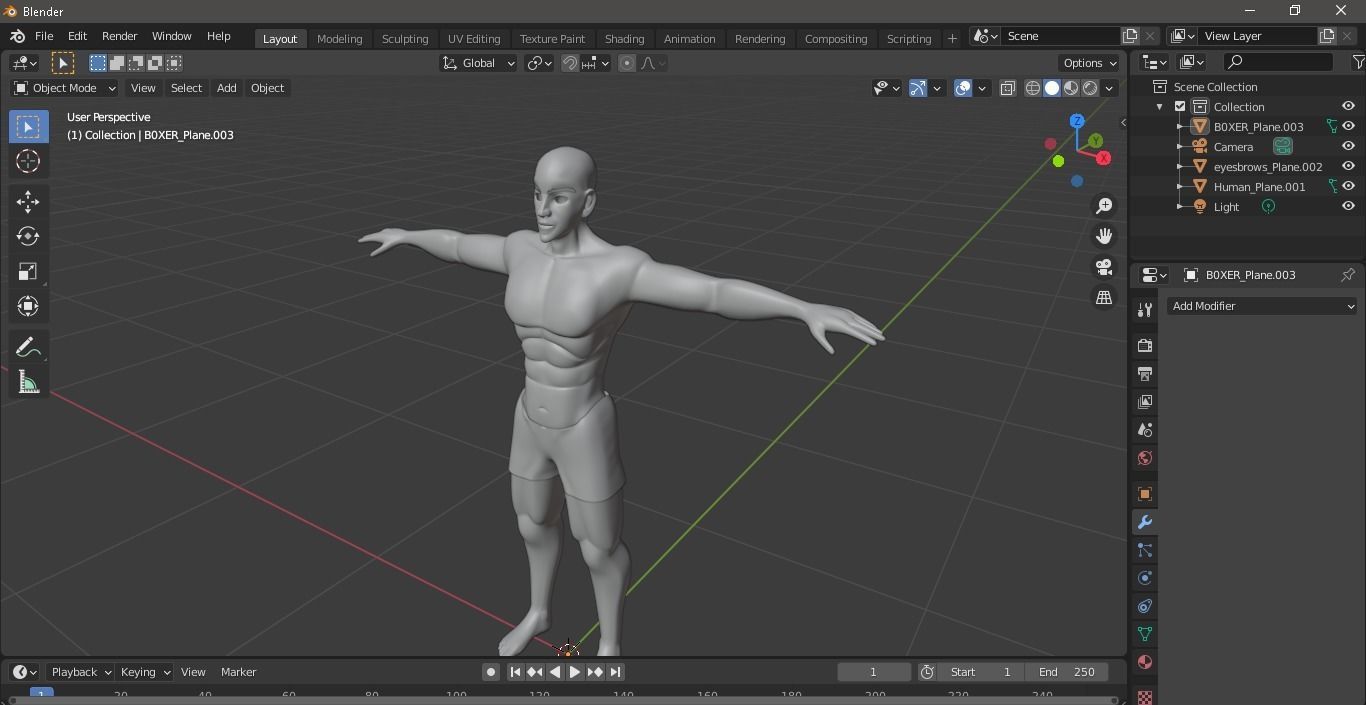Viewport: 1366px width, 705px height.
Task: Open the viewport Select menu
Action: tap(186, 88)
